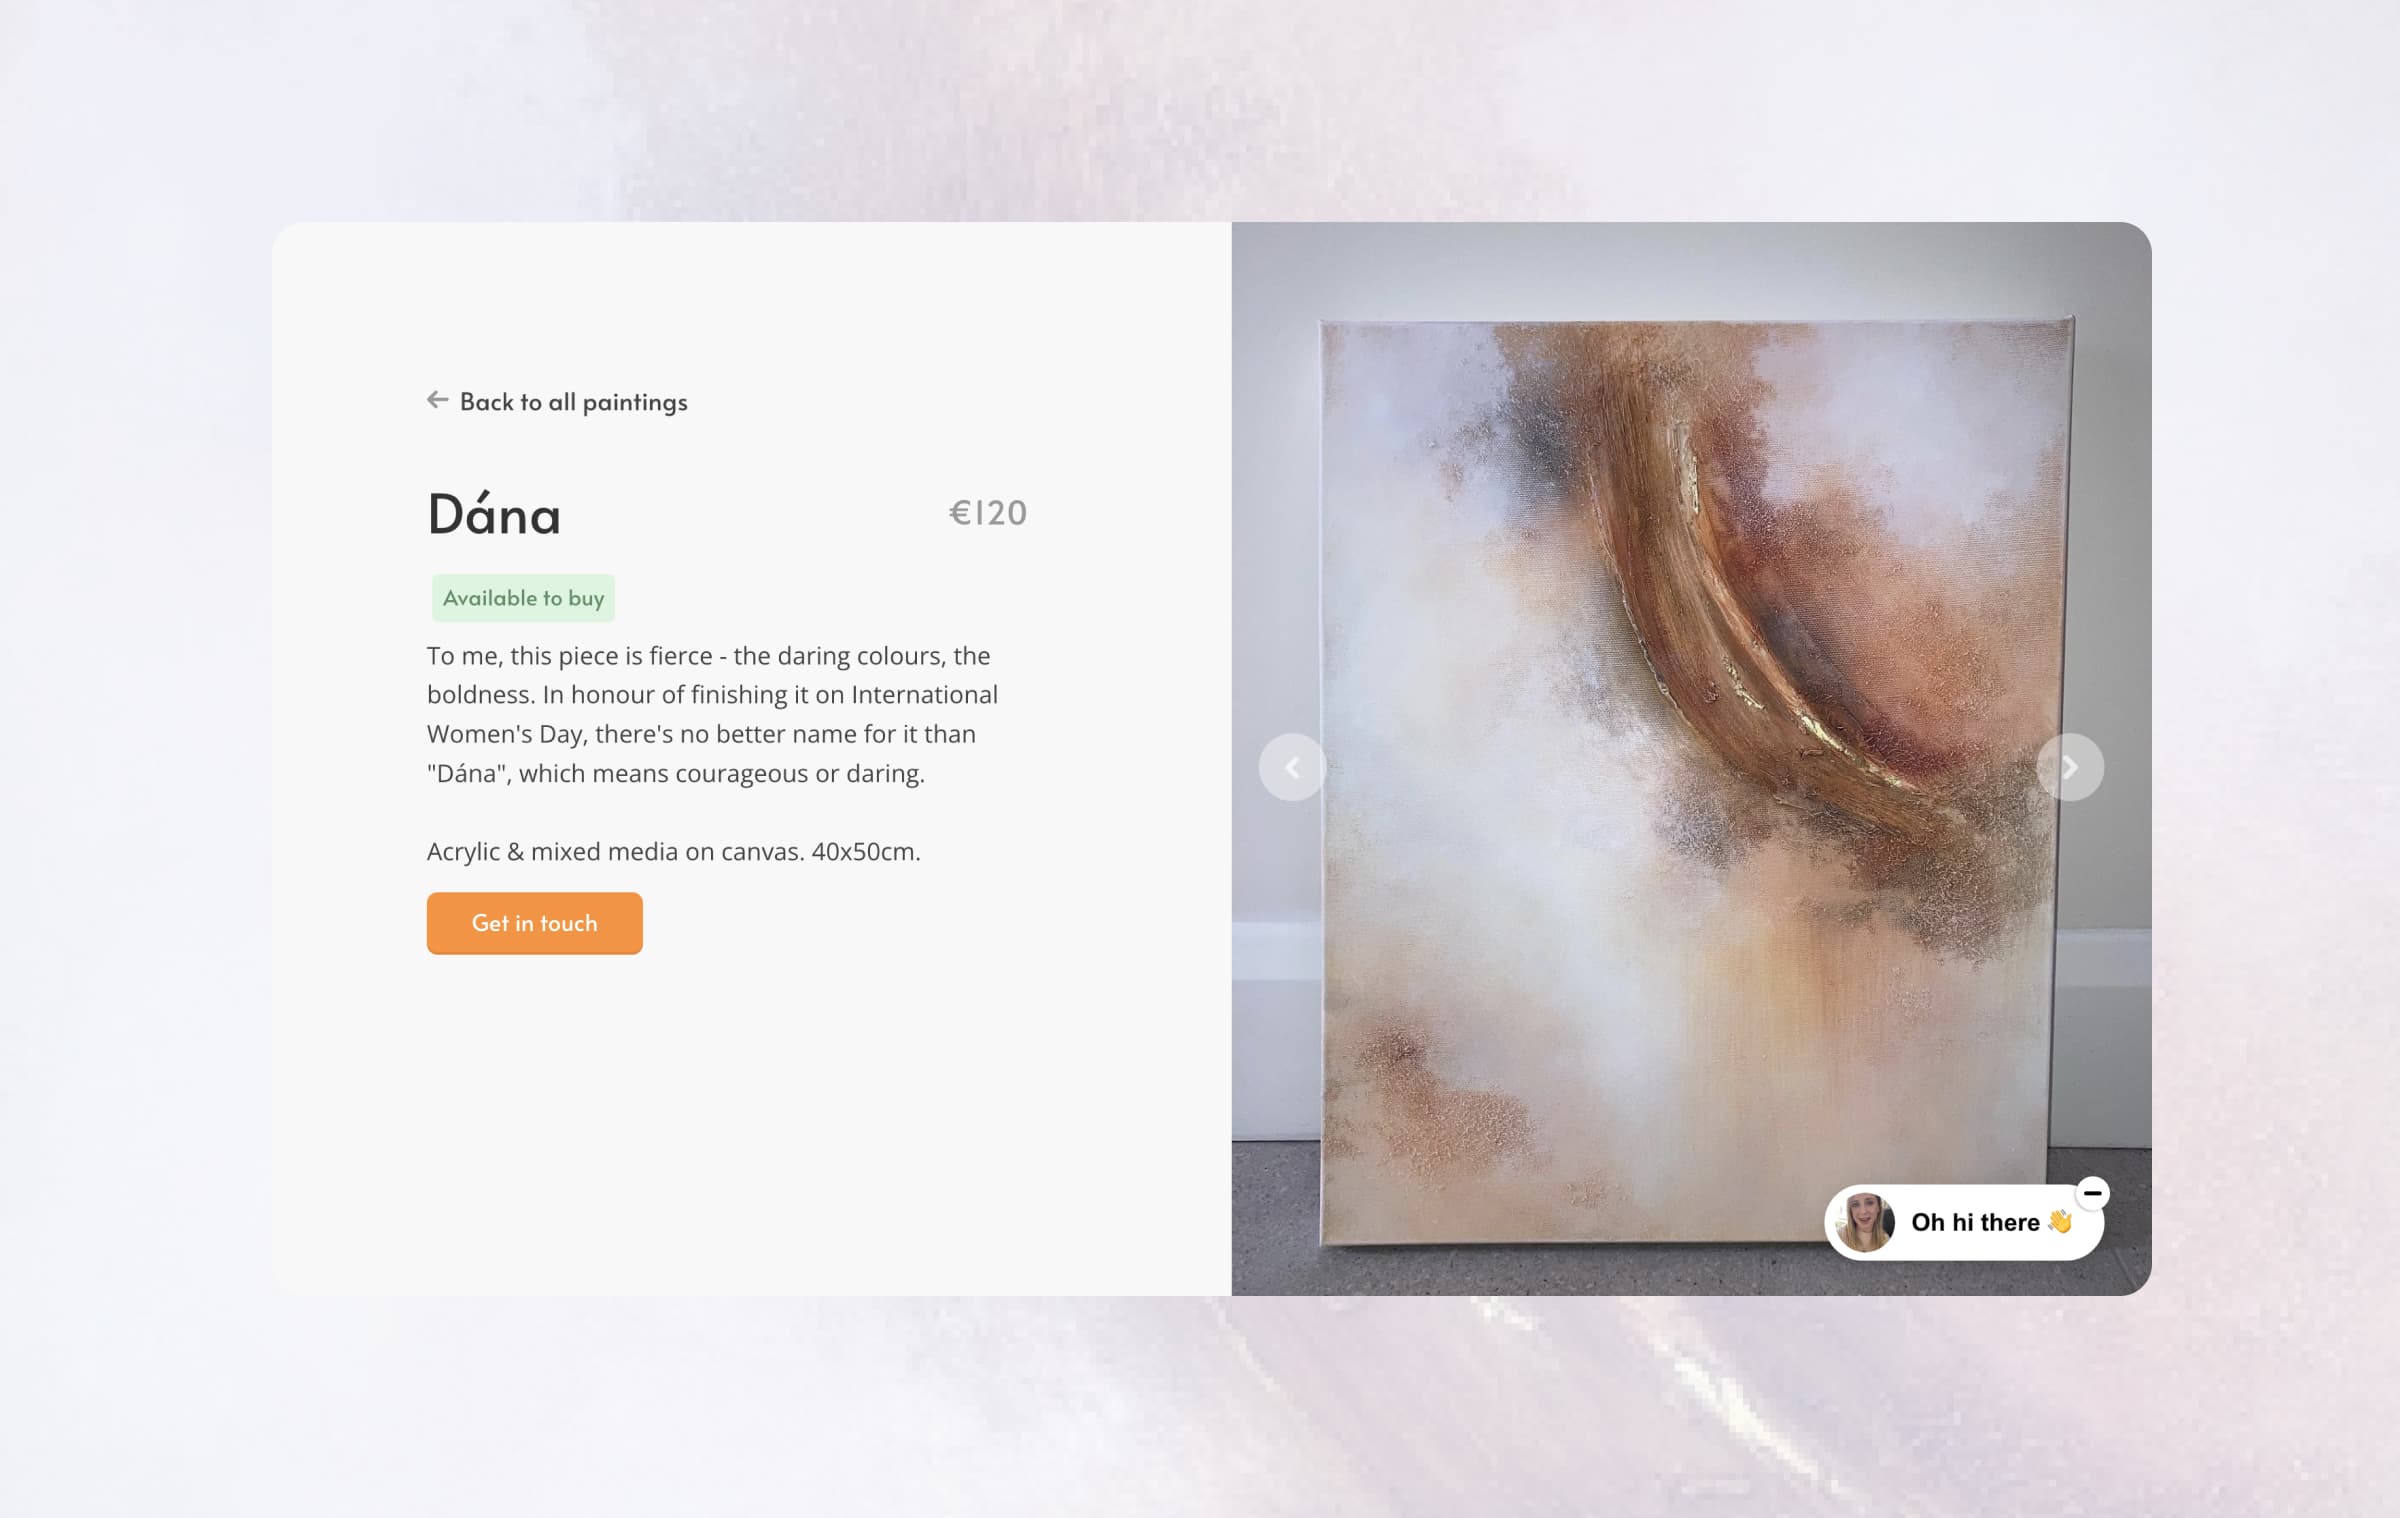This screenshot has height=1518, width=2400.
Task: Go back to all paintings
Action: point(557,402)
